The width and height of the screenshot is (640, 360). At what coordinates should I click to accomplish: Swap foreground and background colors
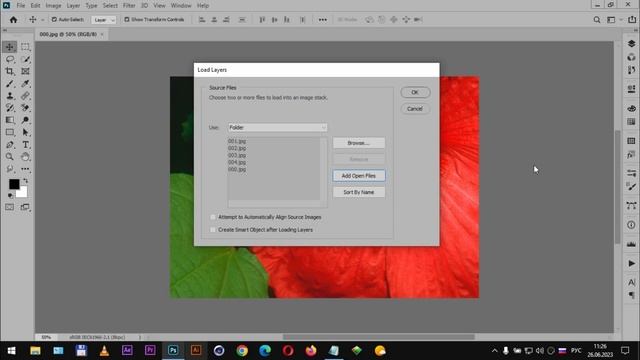coord(26,180)
